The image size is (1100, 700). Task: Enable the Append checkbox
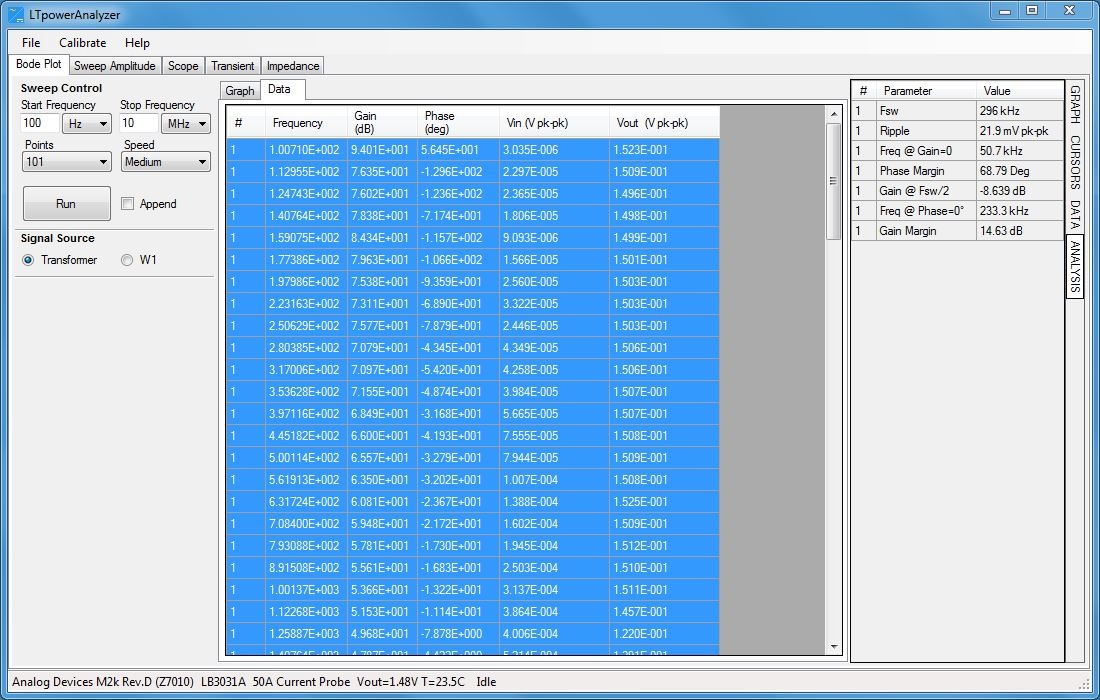pos(127,204)
